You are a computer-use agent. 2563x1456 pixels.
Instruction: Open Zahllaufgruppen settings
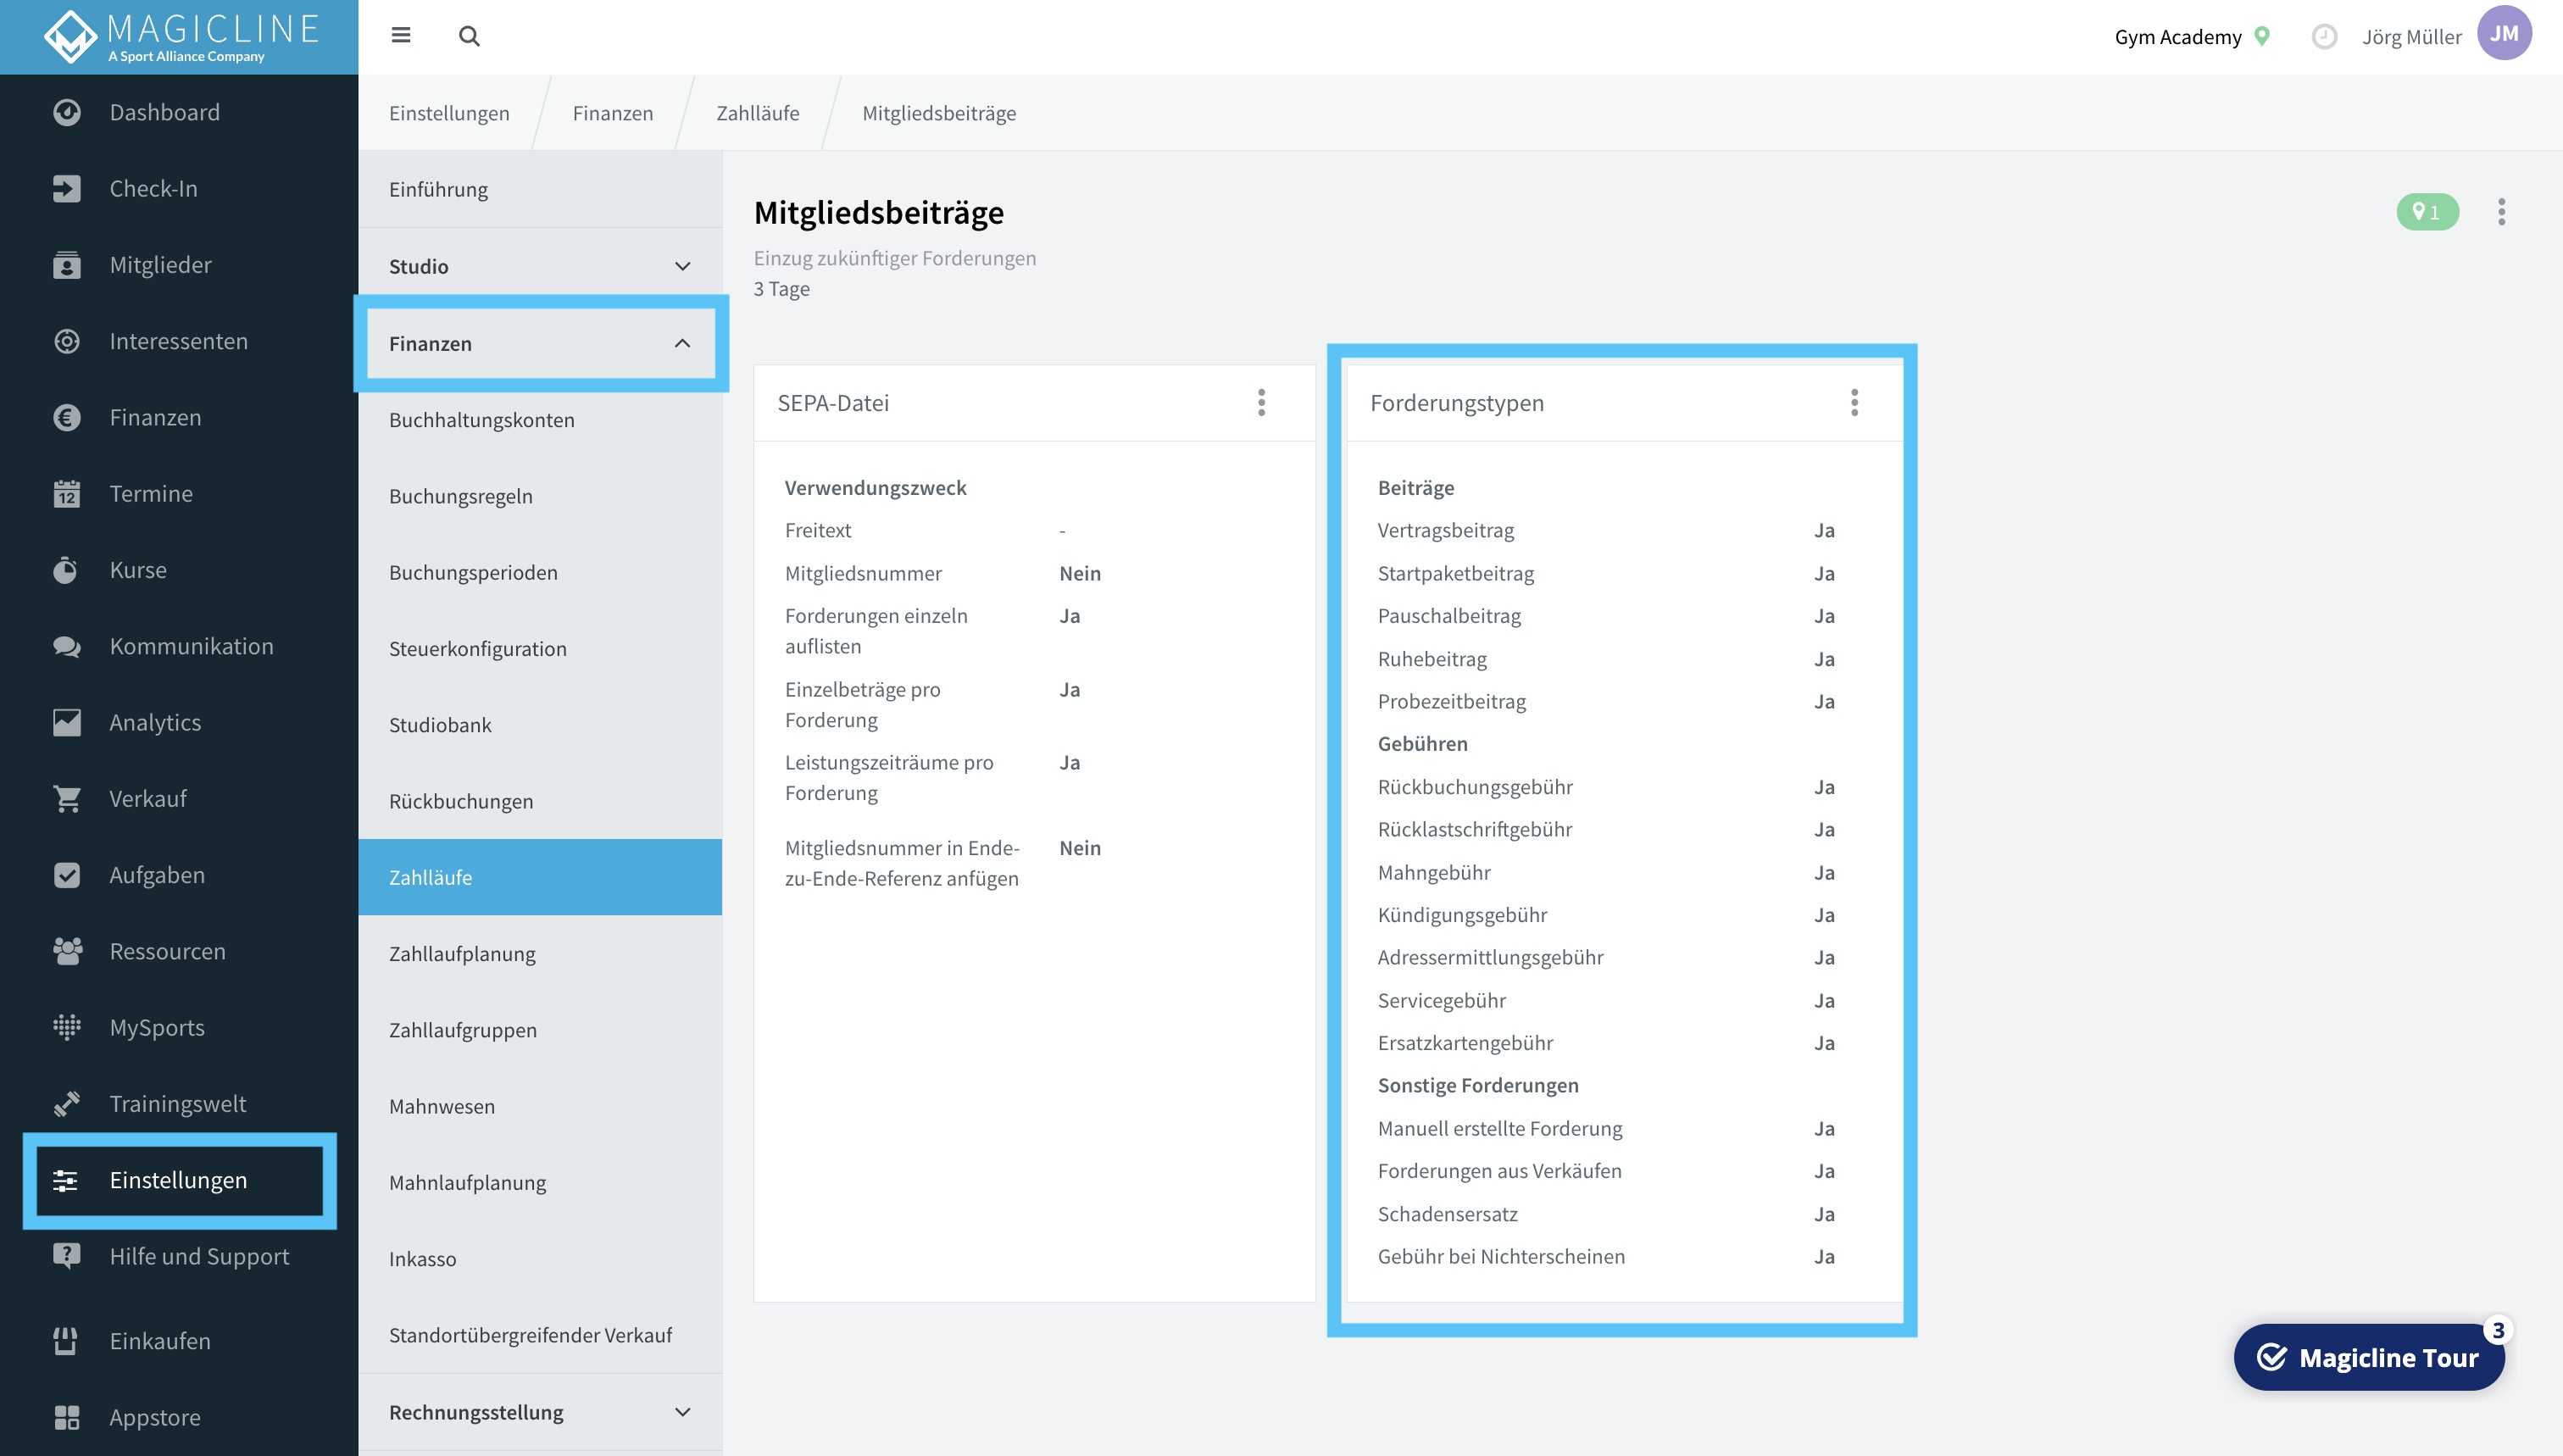540,1030
